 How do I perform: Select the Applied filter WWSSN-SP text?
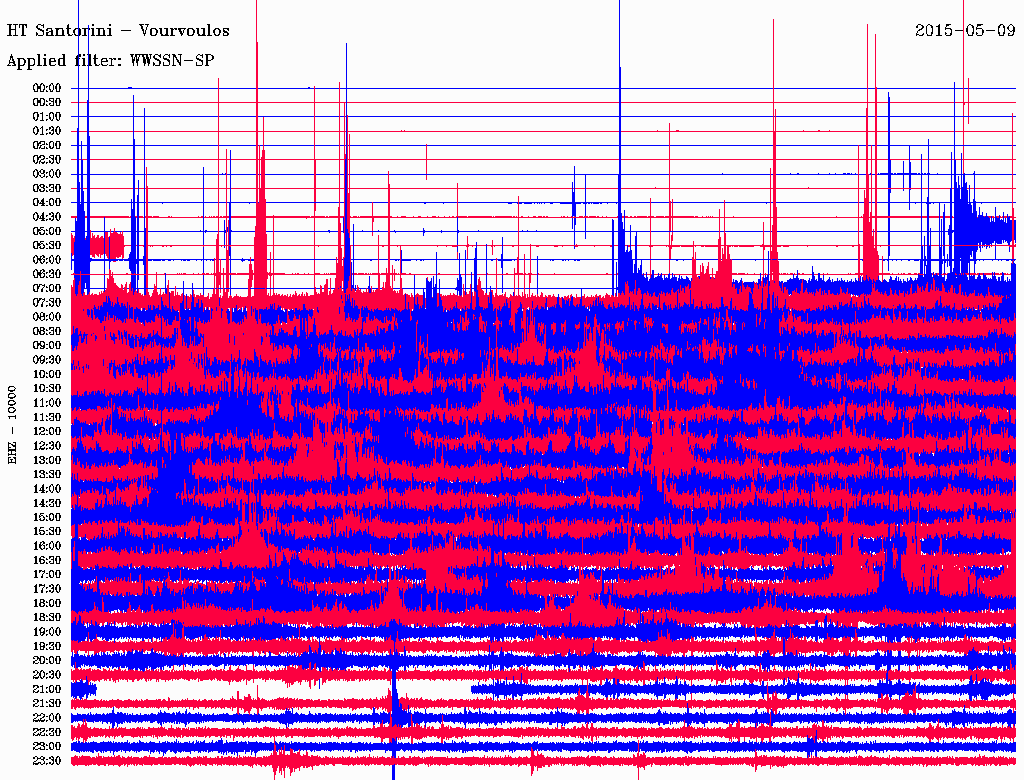point(110,61)
